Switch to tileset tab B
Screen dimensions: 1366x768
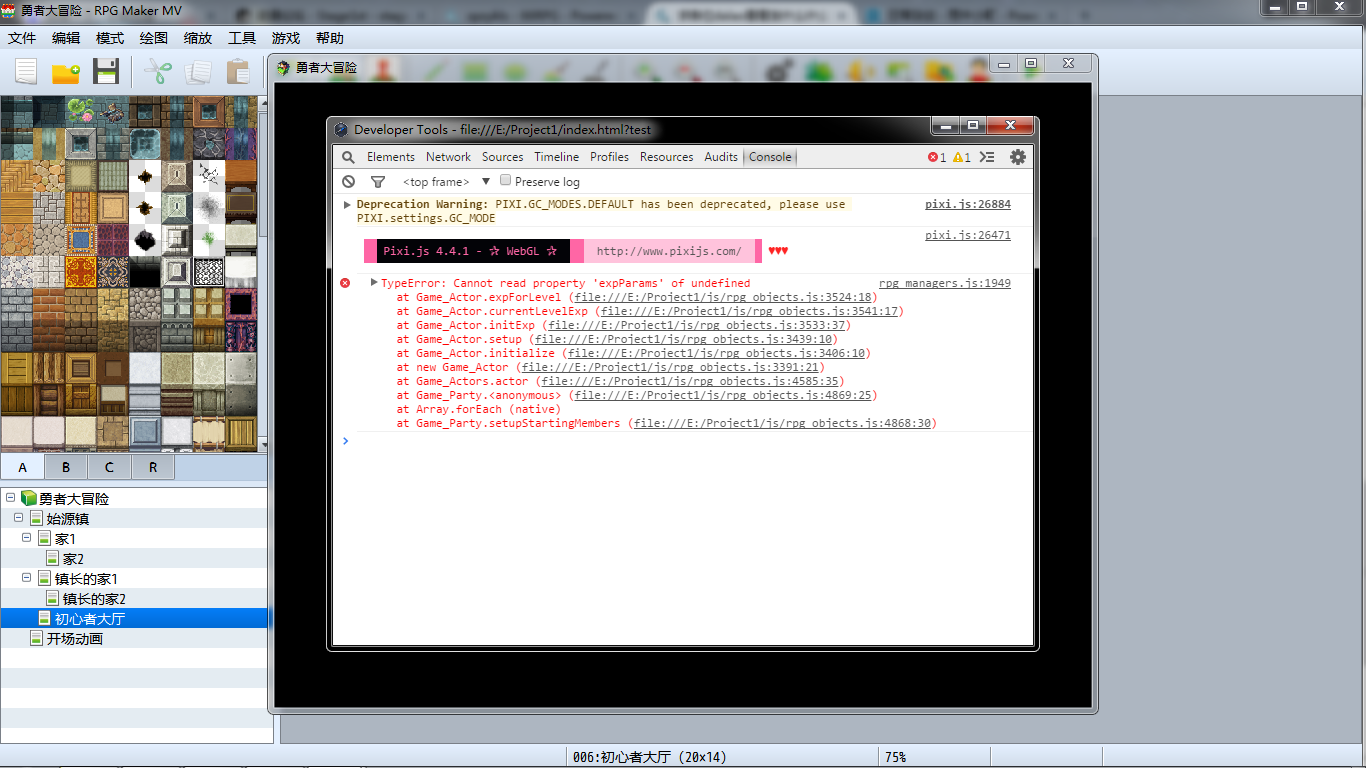coord(66,467)
